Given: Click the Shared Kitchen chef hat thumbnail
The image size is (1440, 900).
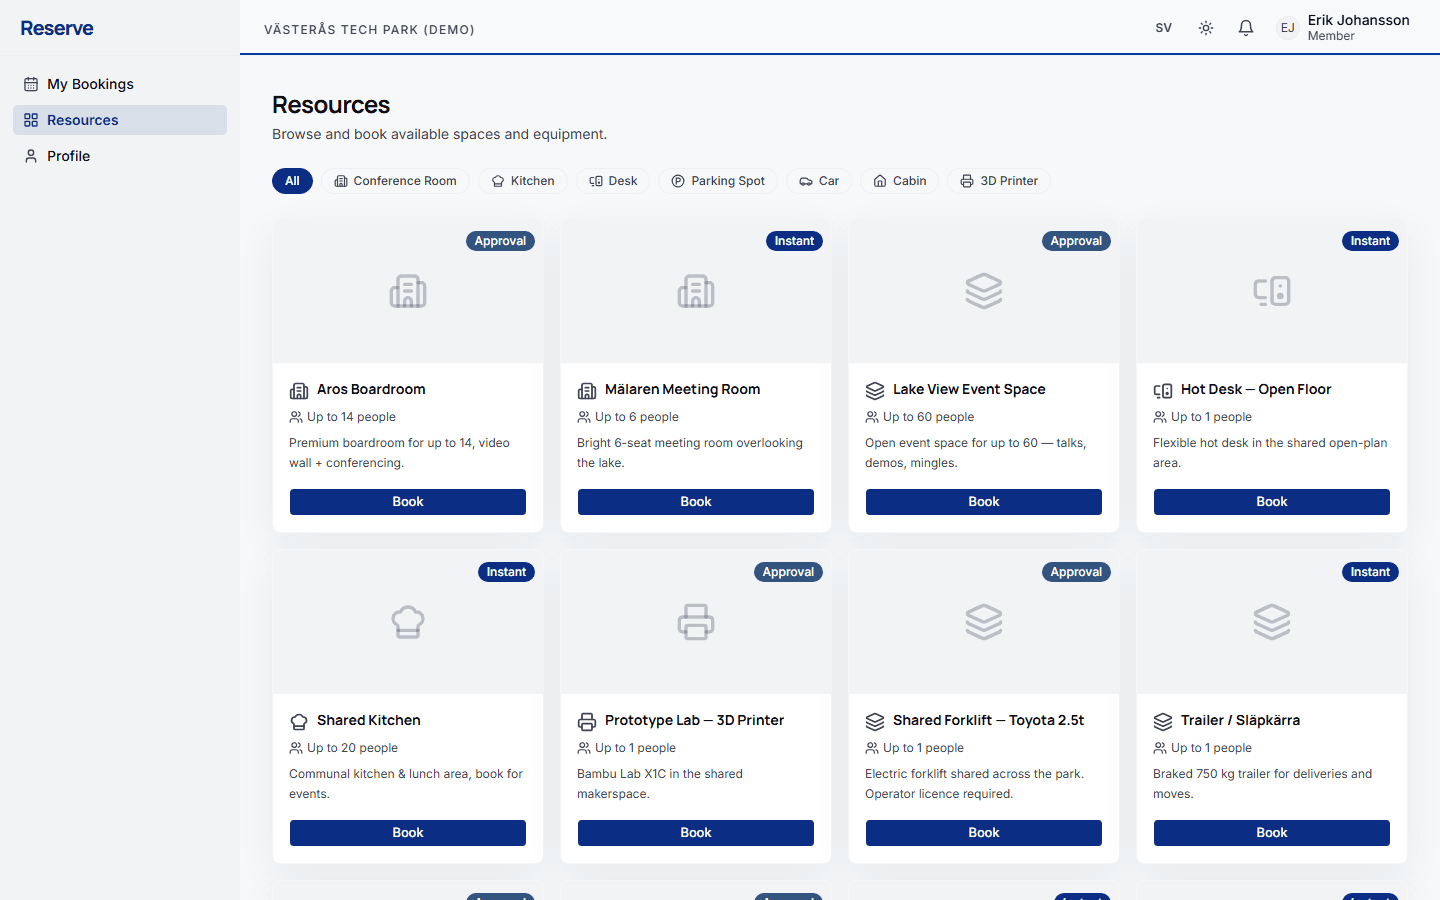Looking at the screenshot, I should 408,622.
